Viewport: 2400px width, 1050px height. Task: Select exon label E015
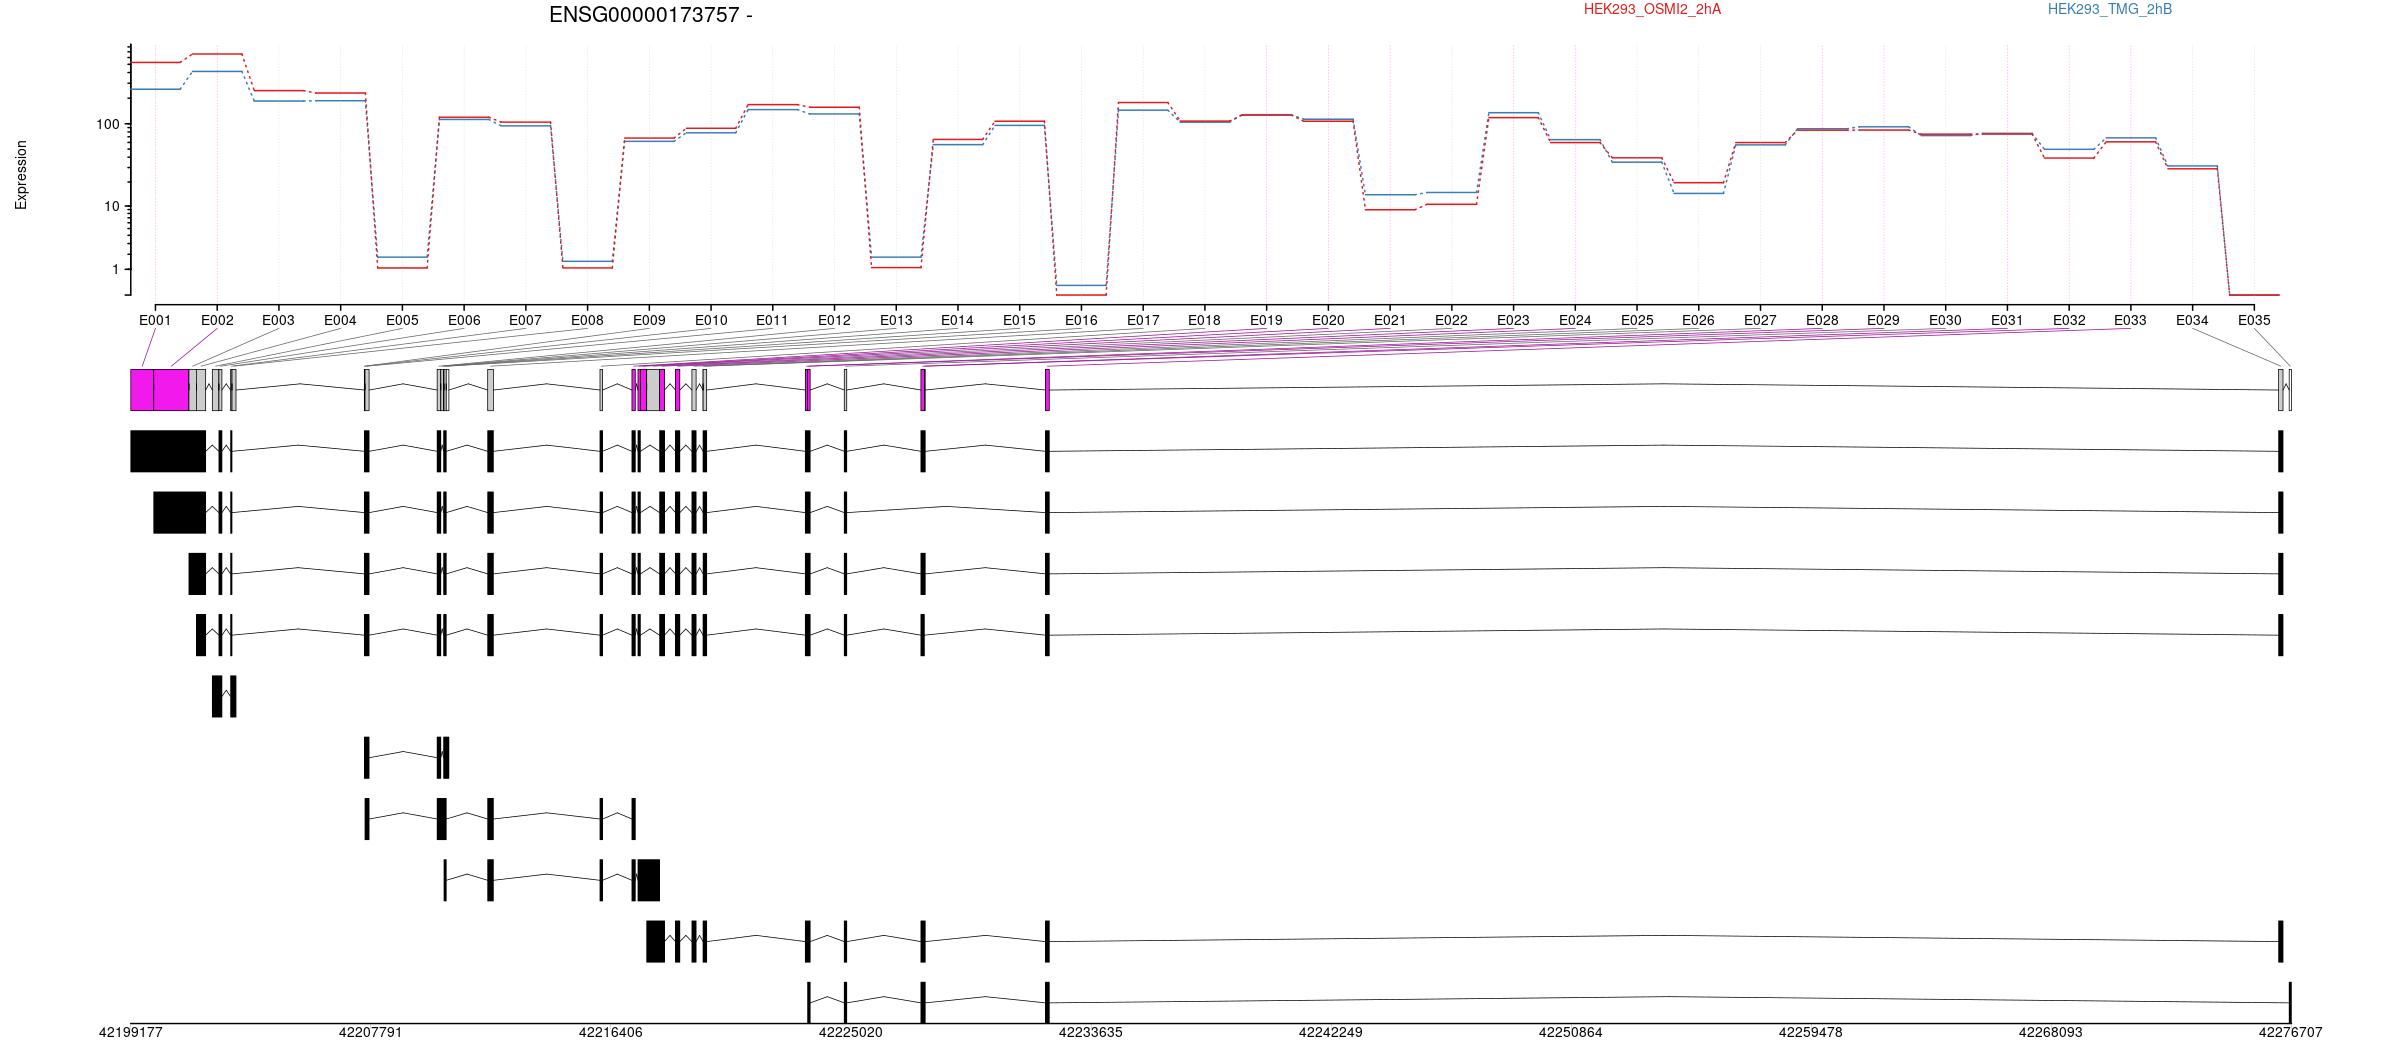1019,320
